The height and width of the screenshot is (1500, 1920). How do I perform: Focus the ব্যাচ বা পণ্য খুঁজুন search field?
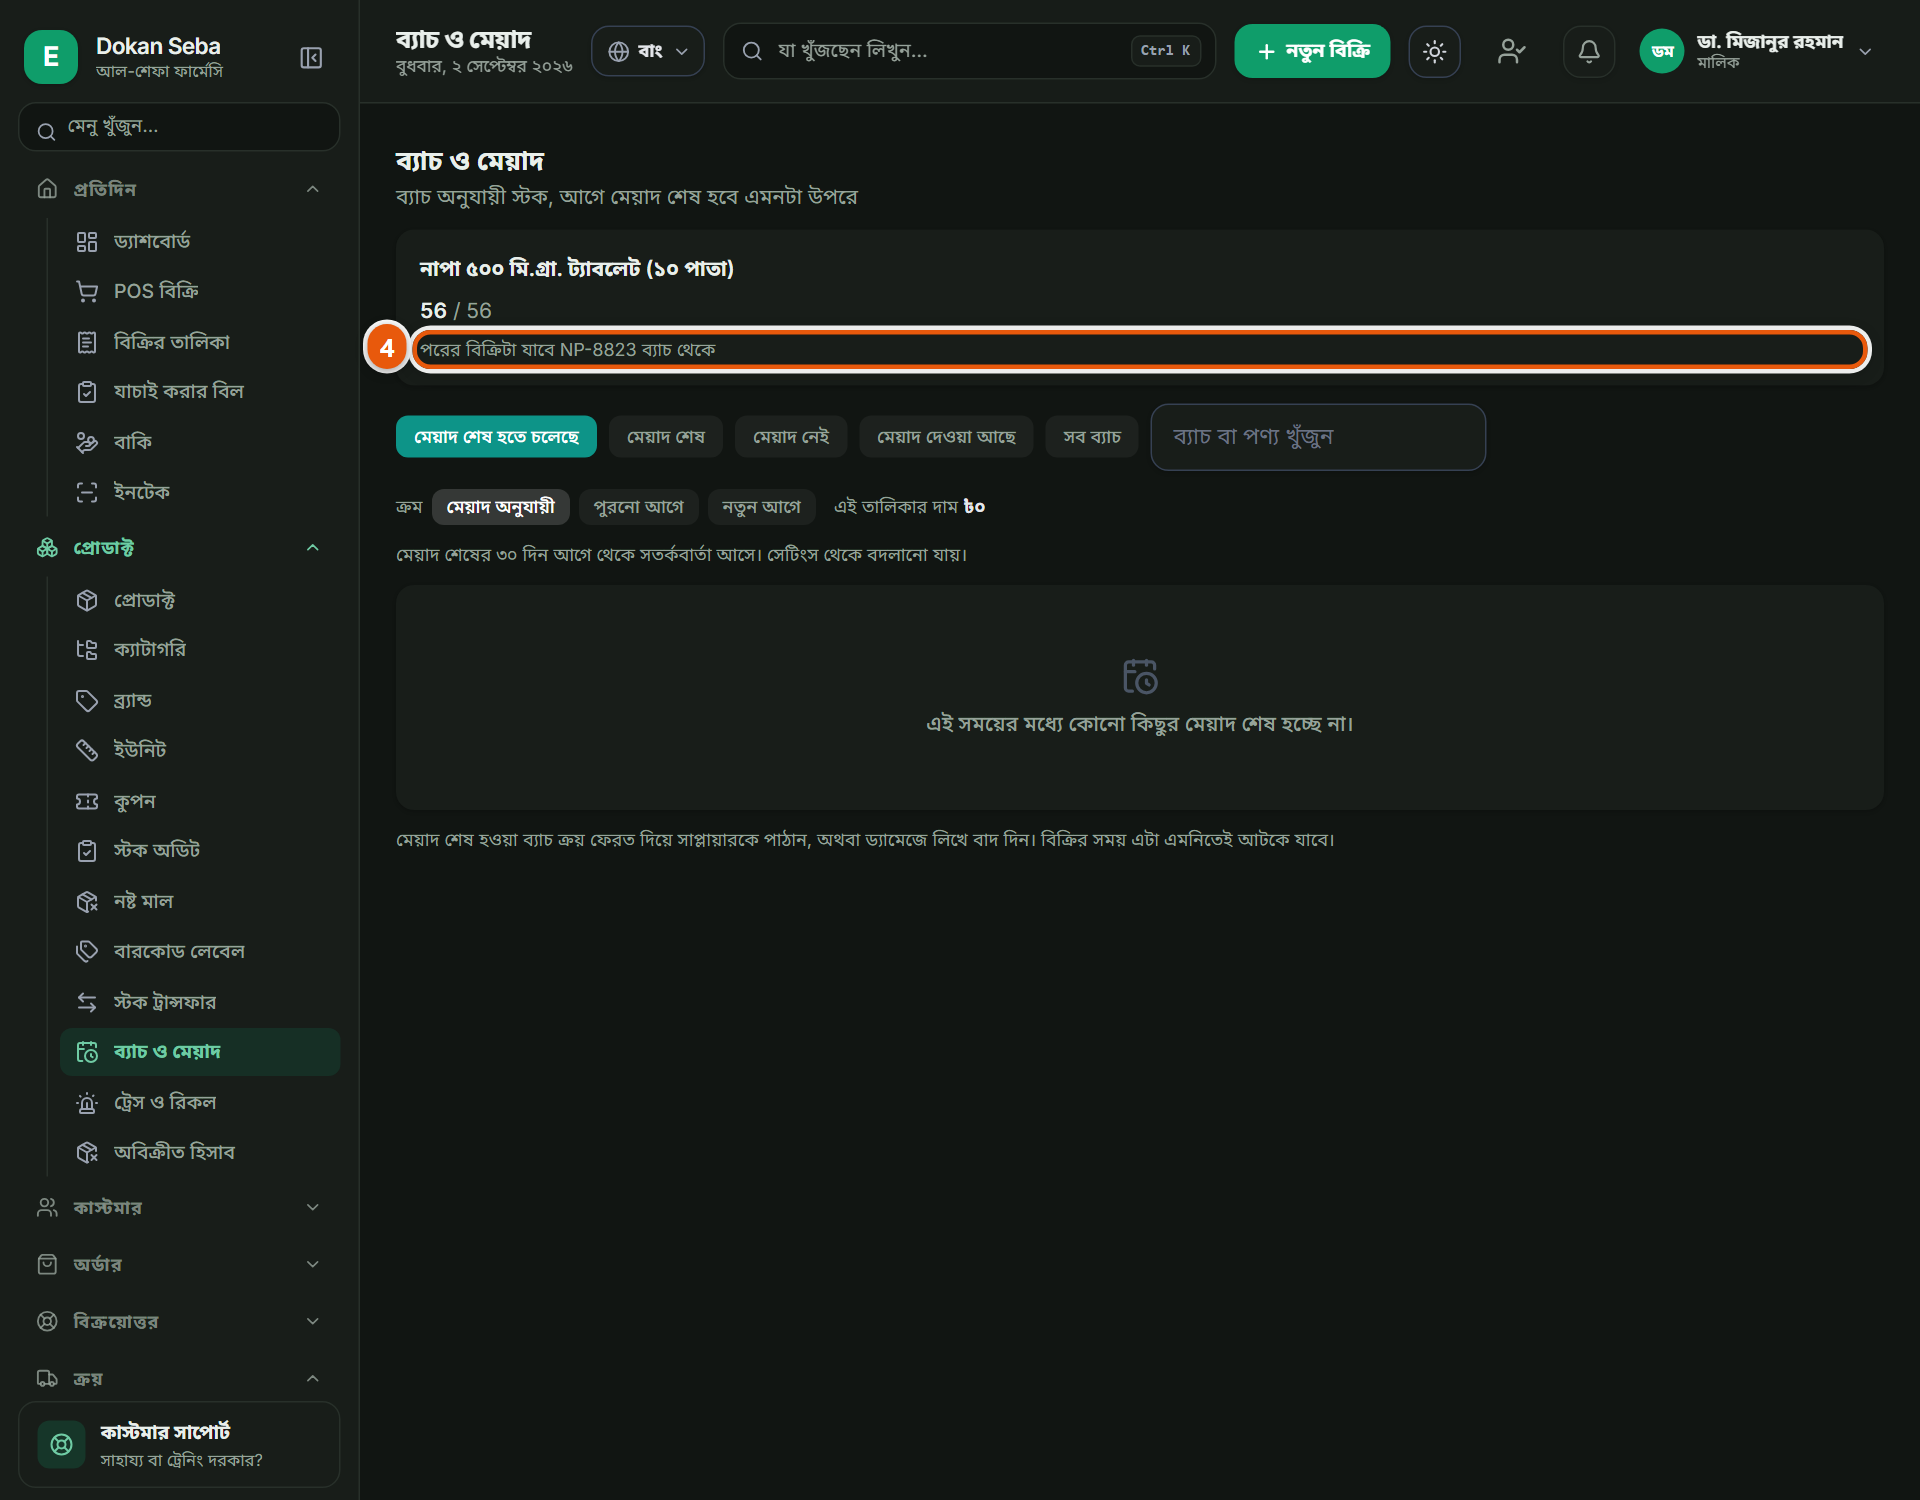point(1317,437)
